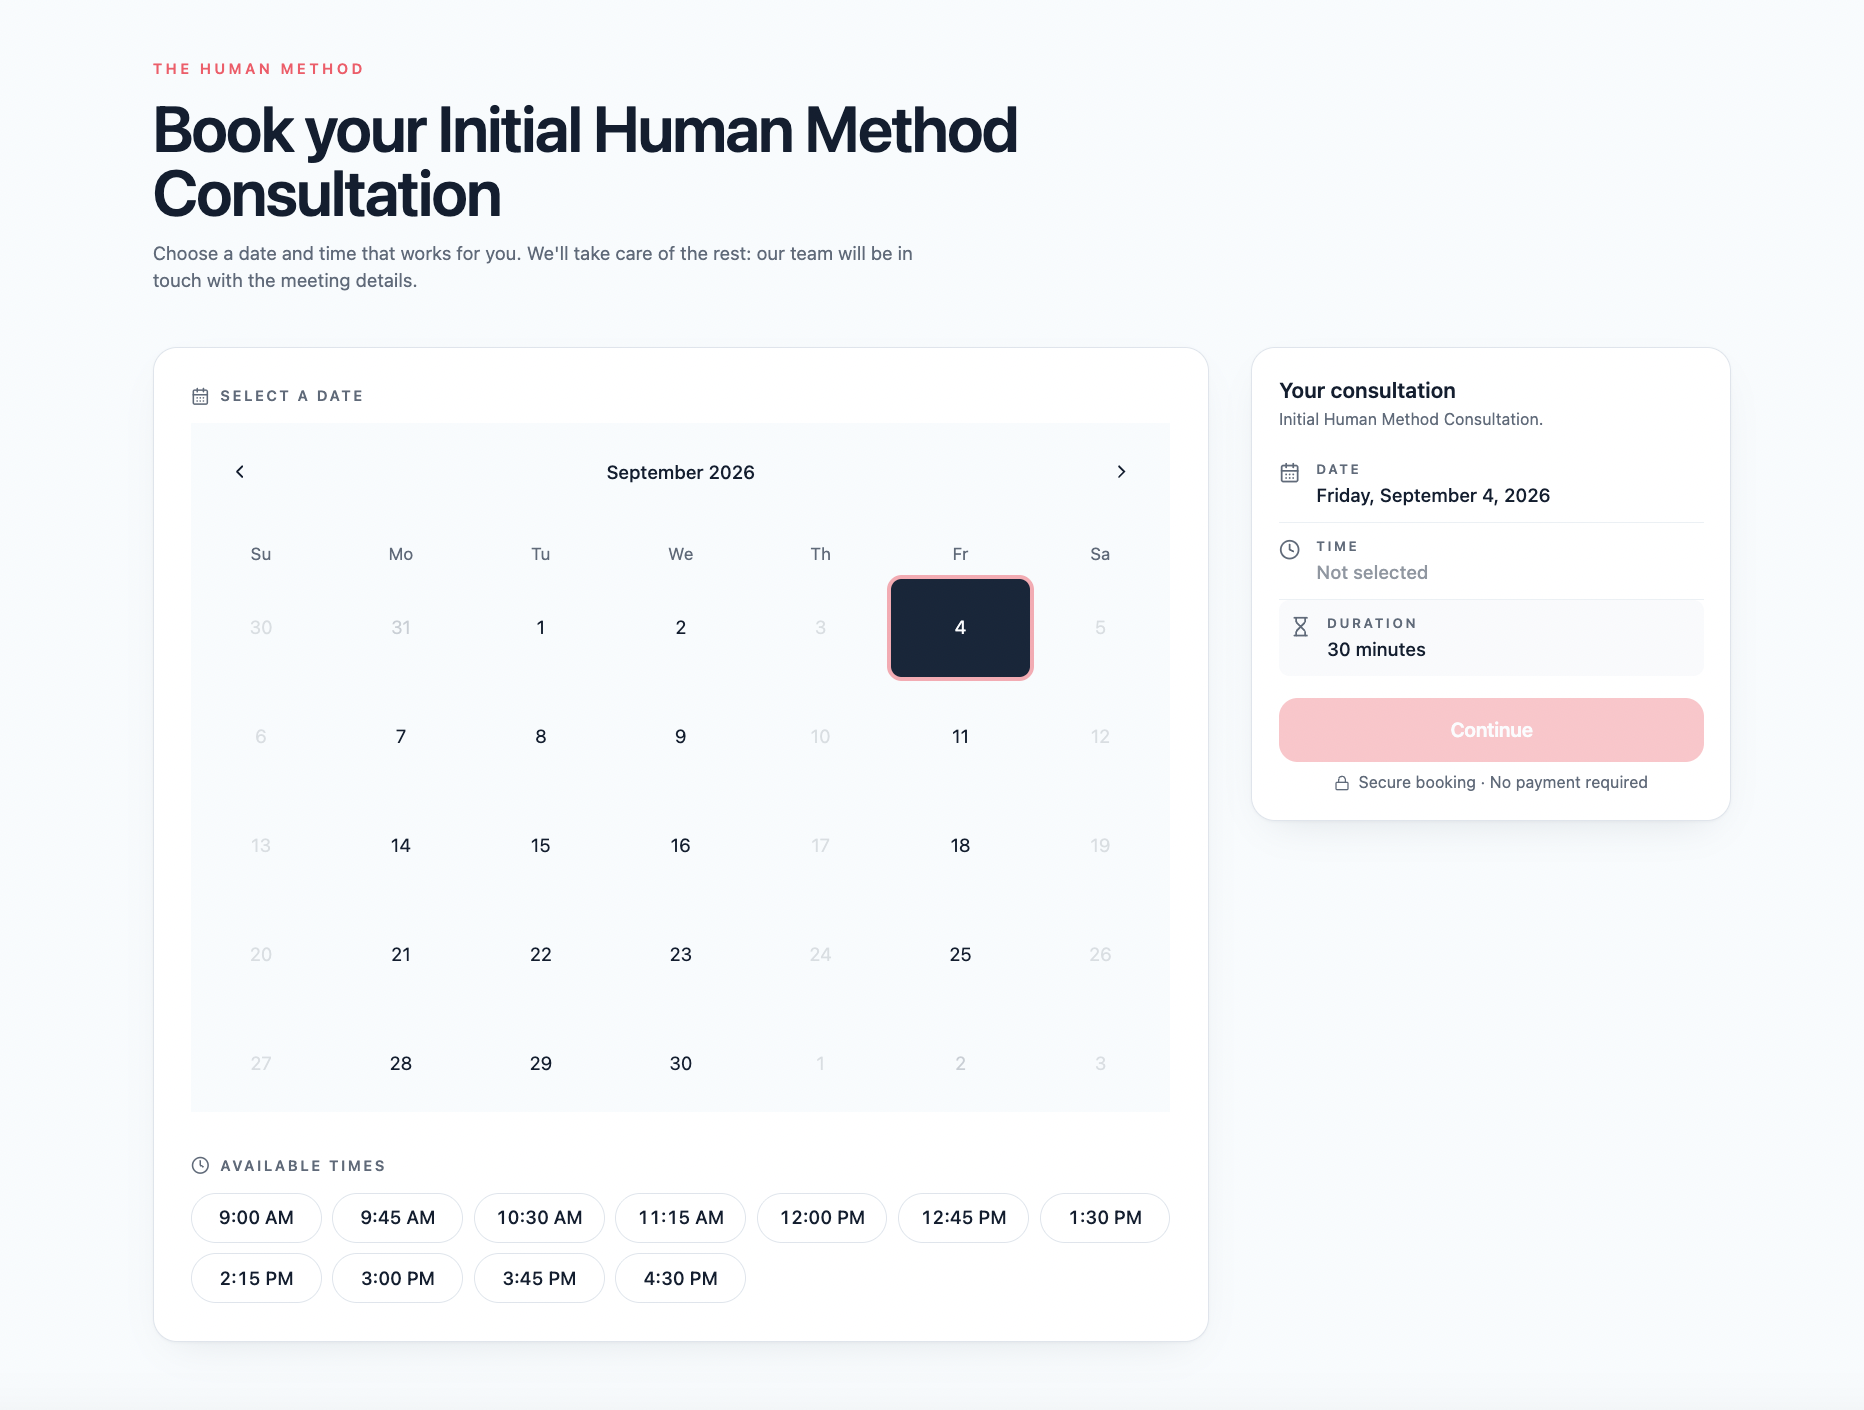1864x1410 pixels.
Task: Choose the 9:45 AM time slot
Action: click(x=398, y=1218)
